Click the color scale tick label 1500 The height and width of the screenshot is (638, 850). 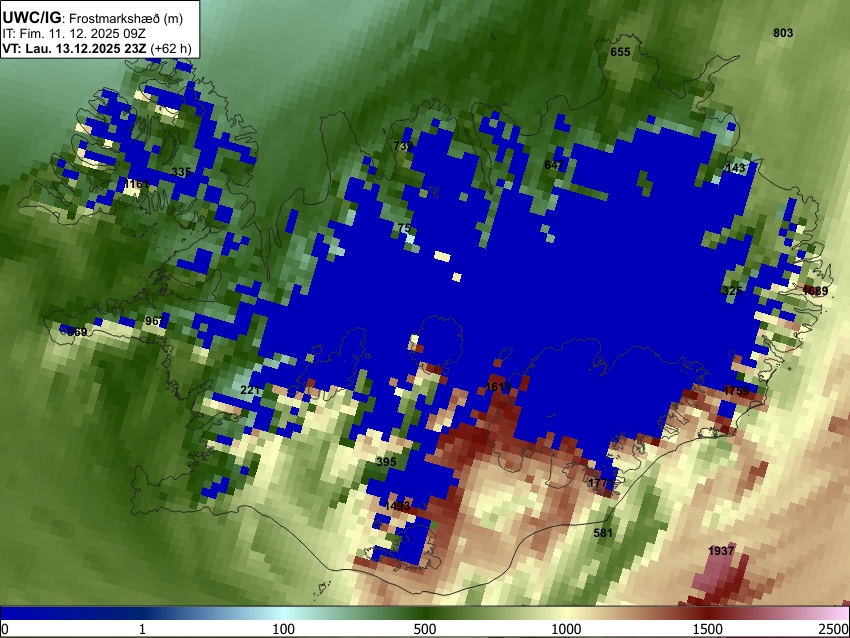pos(708,629)
